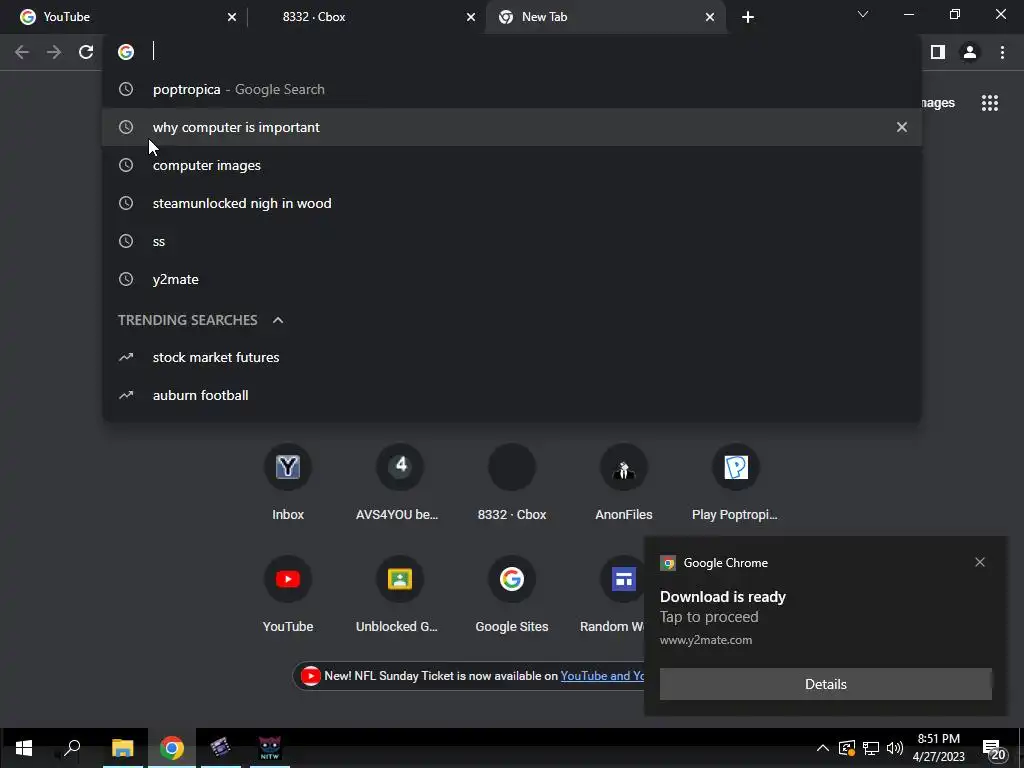Screen dimensions: 1024x768
Task: Select trending search 'stock market futures'
Action: 512,357
